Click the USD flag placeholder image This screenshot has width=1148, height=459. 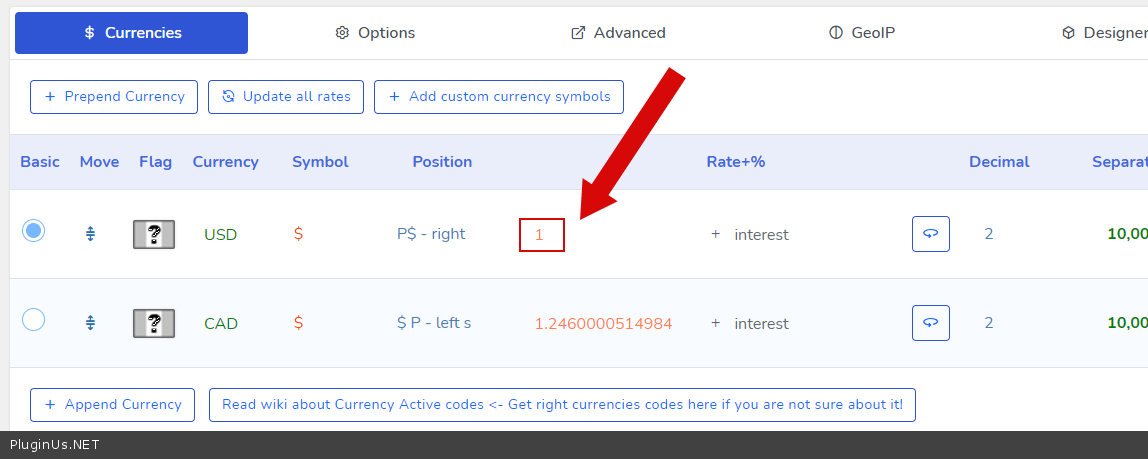[x=154, y=234]
